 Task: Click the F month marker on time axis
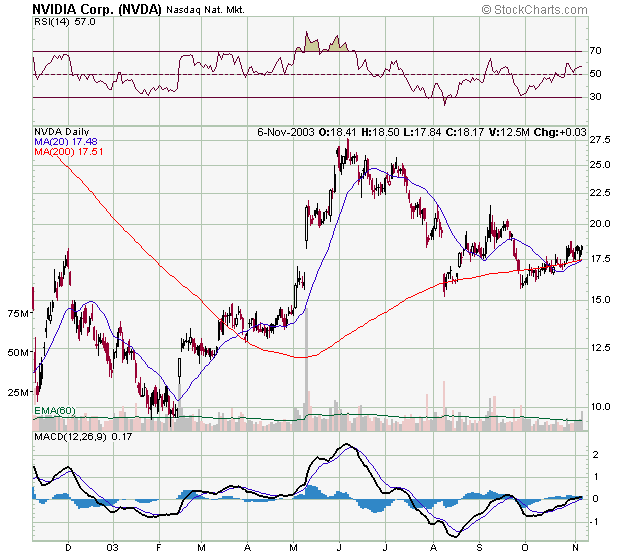coord(159,548)
